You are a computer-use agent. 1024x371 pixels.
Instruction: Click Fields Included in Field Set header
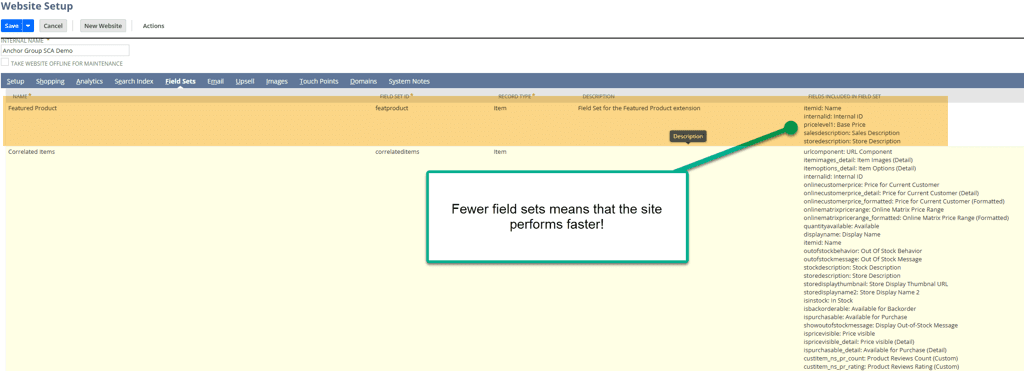(x=844, y=97)
